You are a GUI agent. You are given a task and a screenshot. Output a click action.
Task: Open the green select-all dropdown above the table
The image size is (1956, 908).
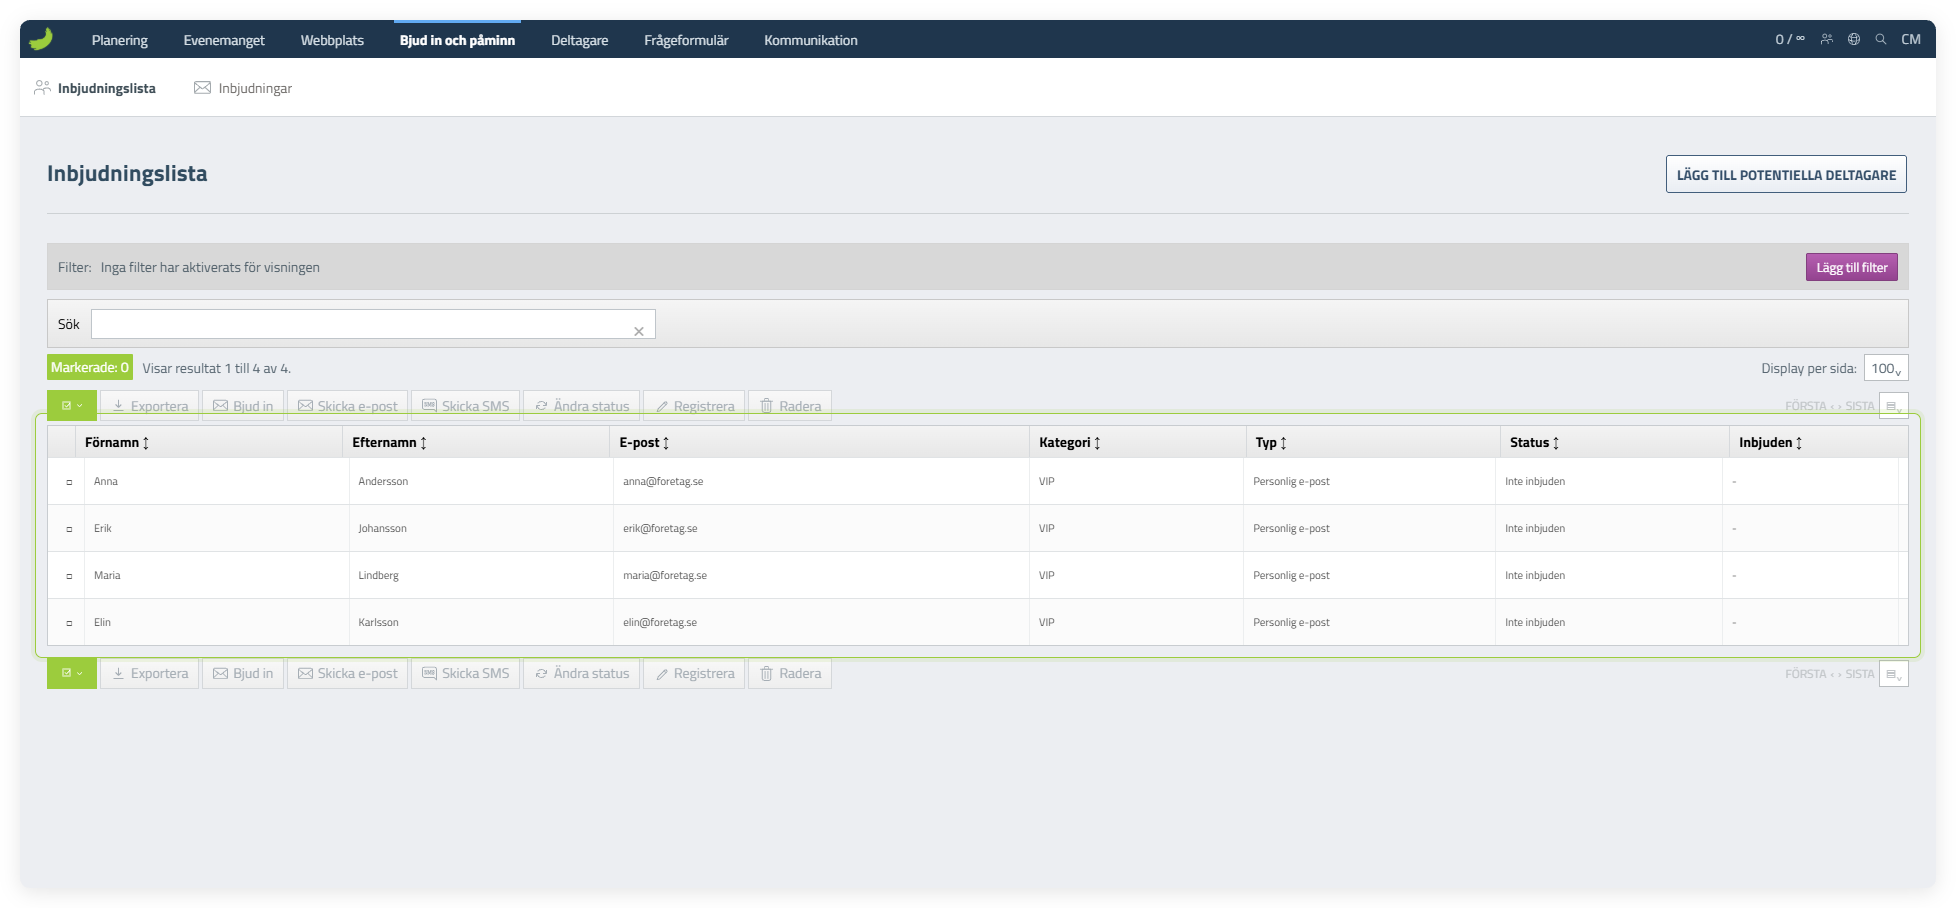pyautogui.click(x=72, y=406)
